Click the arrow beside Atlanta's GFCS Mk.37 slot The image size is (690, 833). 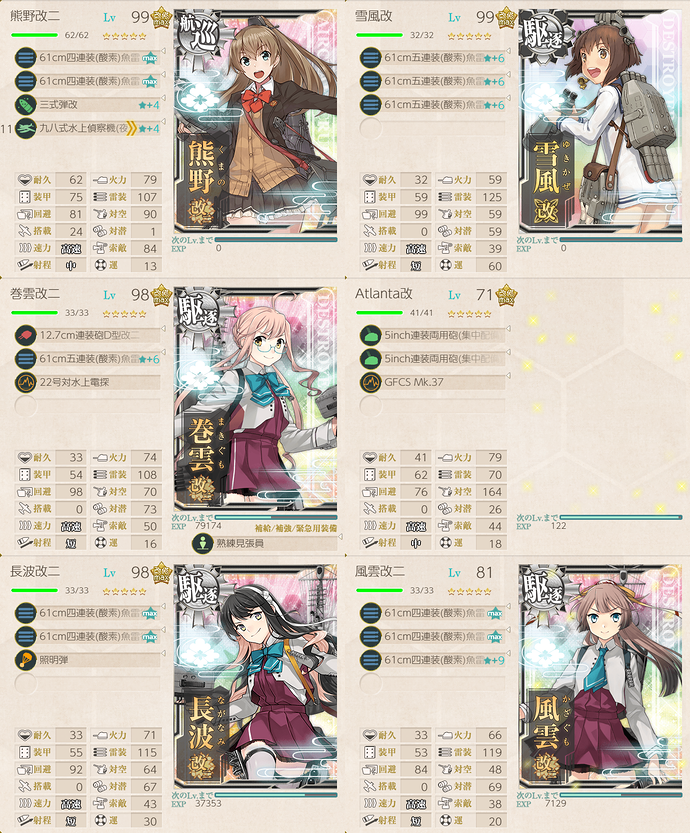(508, 376)
